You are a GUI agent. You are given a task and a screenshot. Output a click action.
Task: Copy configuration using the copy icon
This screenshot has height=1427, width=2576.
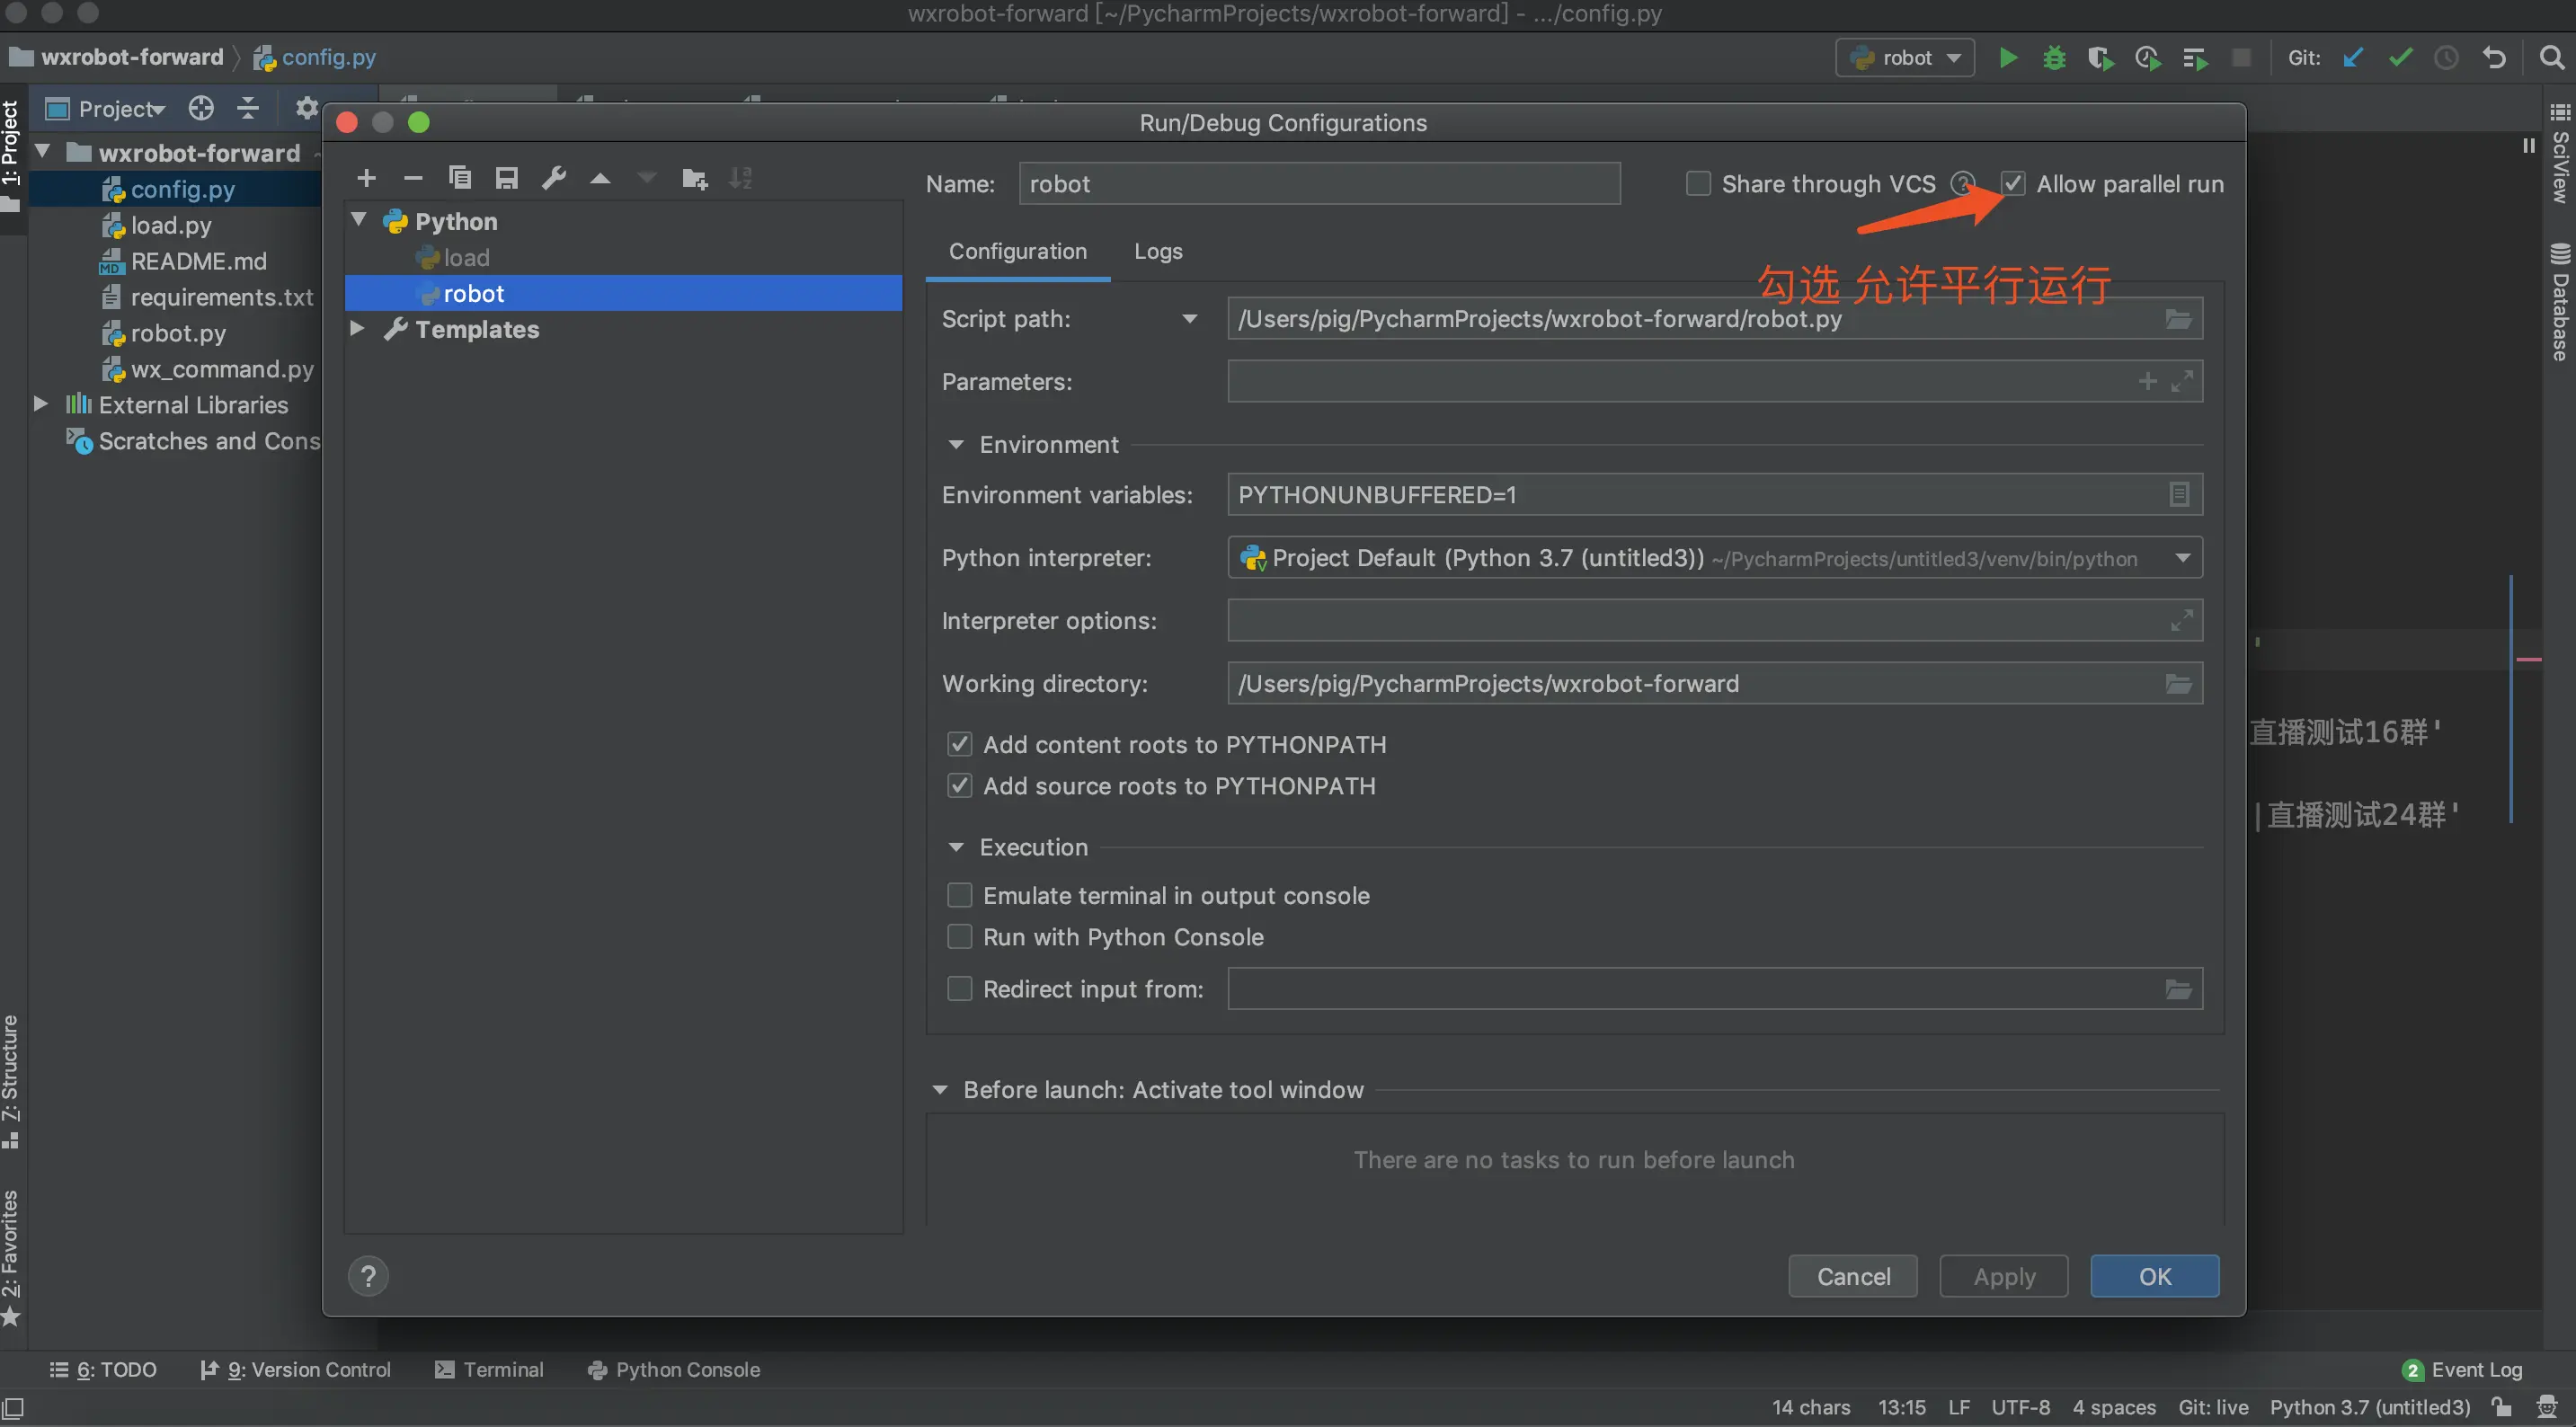click(459, 178)
